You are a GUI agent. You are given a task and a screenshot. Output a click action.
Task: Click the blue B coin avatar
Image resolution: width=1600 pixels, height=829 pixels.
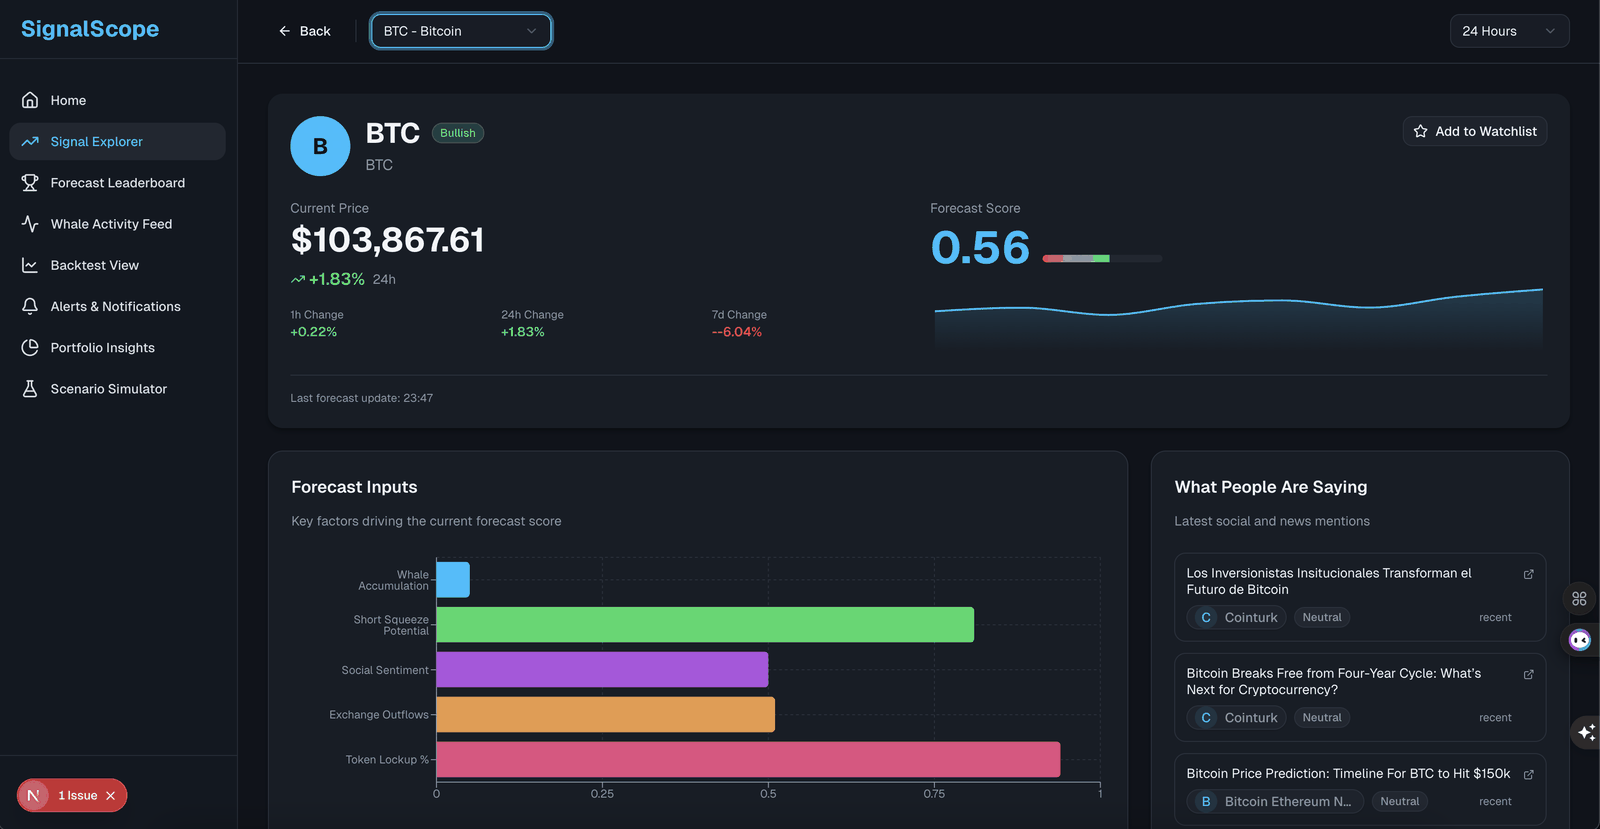320,146
